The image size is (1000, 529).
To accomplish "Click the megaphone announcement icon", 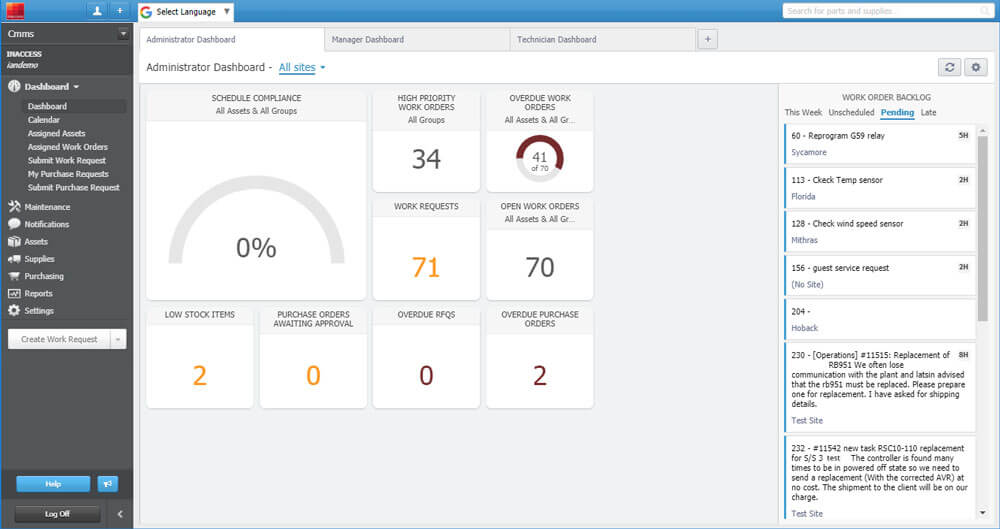I will 108,484.
